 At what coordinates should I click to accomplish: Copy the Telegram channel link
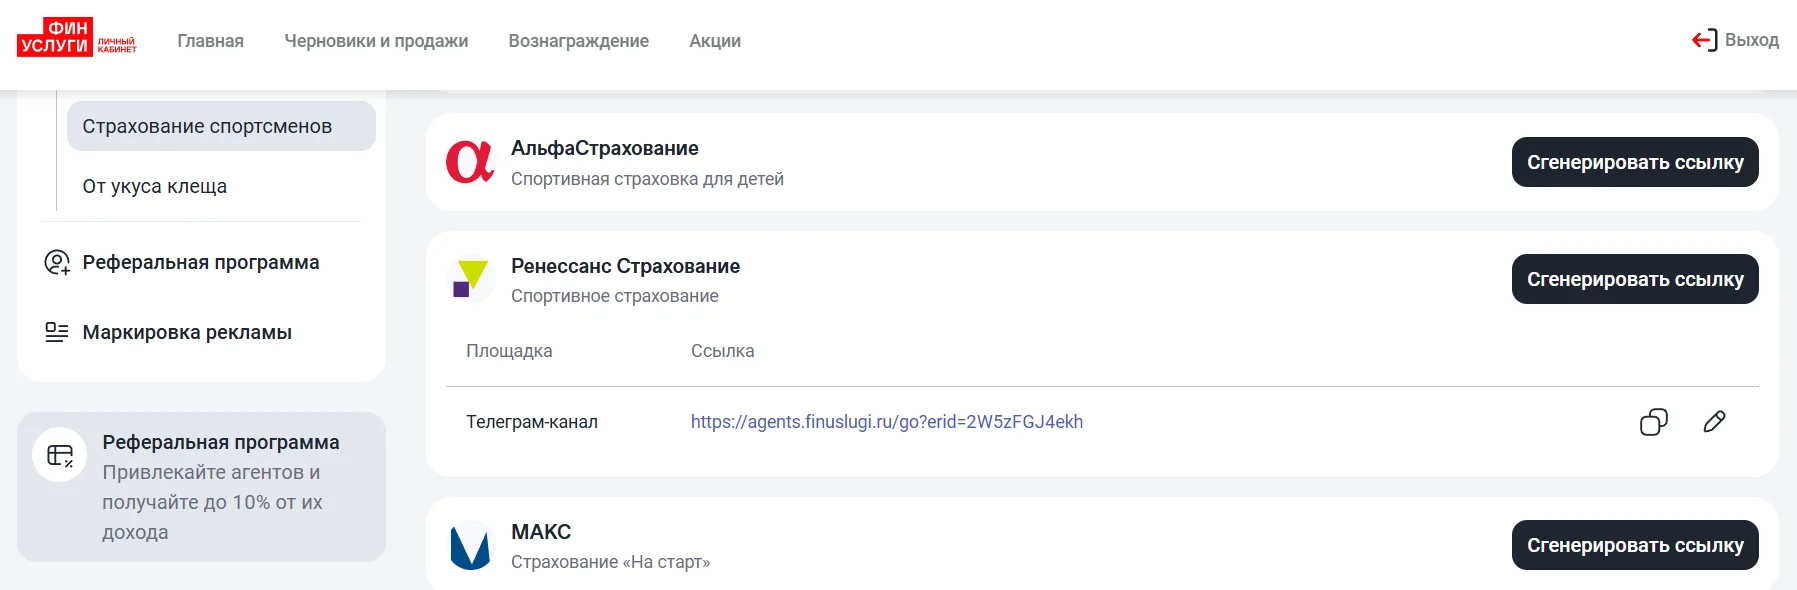tap(1654, 422)
